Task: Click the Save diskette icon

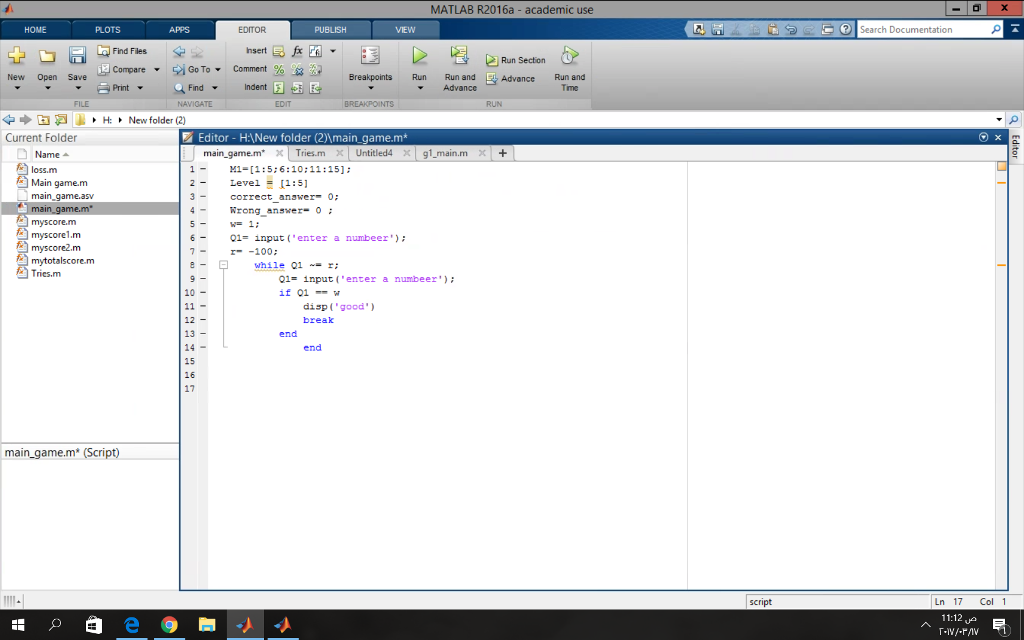Action: coord(77,56)
